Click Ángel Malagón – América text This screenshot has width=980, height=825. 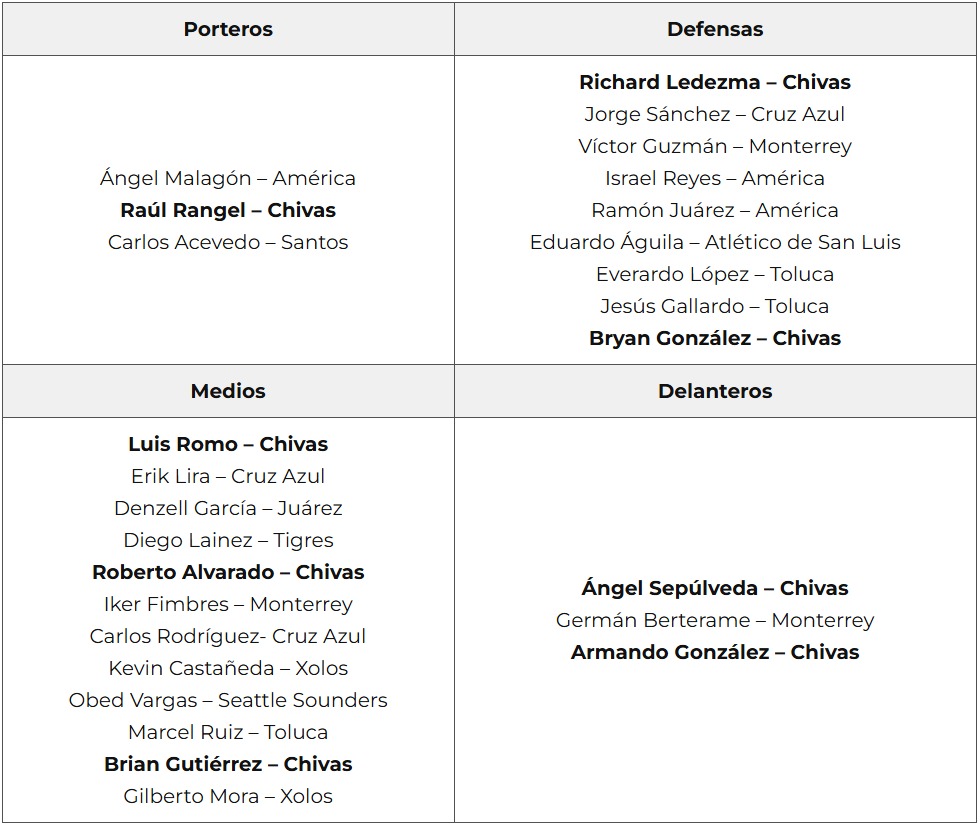[228, 178]
